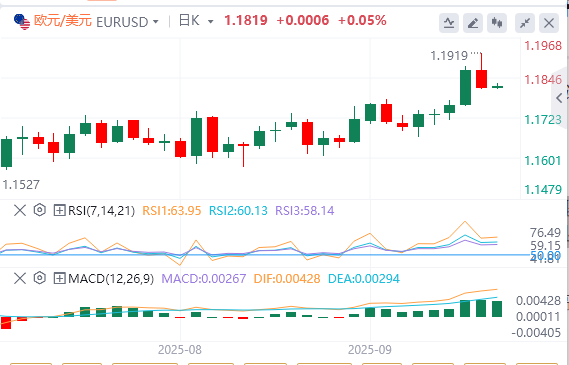Click the MACD:0.00267 value

click(x=204, y=279)
